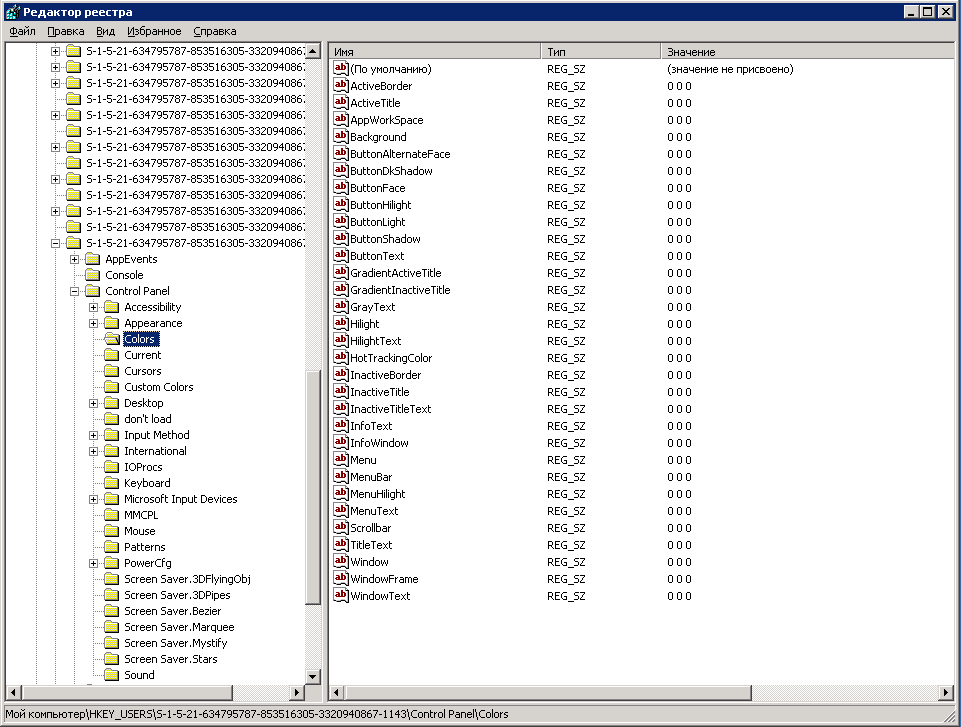Click the Keyboard folder icon
The height and width of the screenshot is (727, 961).
112,482
